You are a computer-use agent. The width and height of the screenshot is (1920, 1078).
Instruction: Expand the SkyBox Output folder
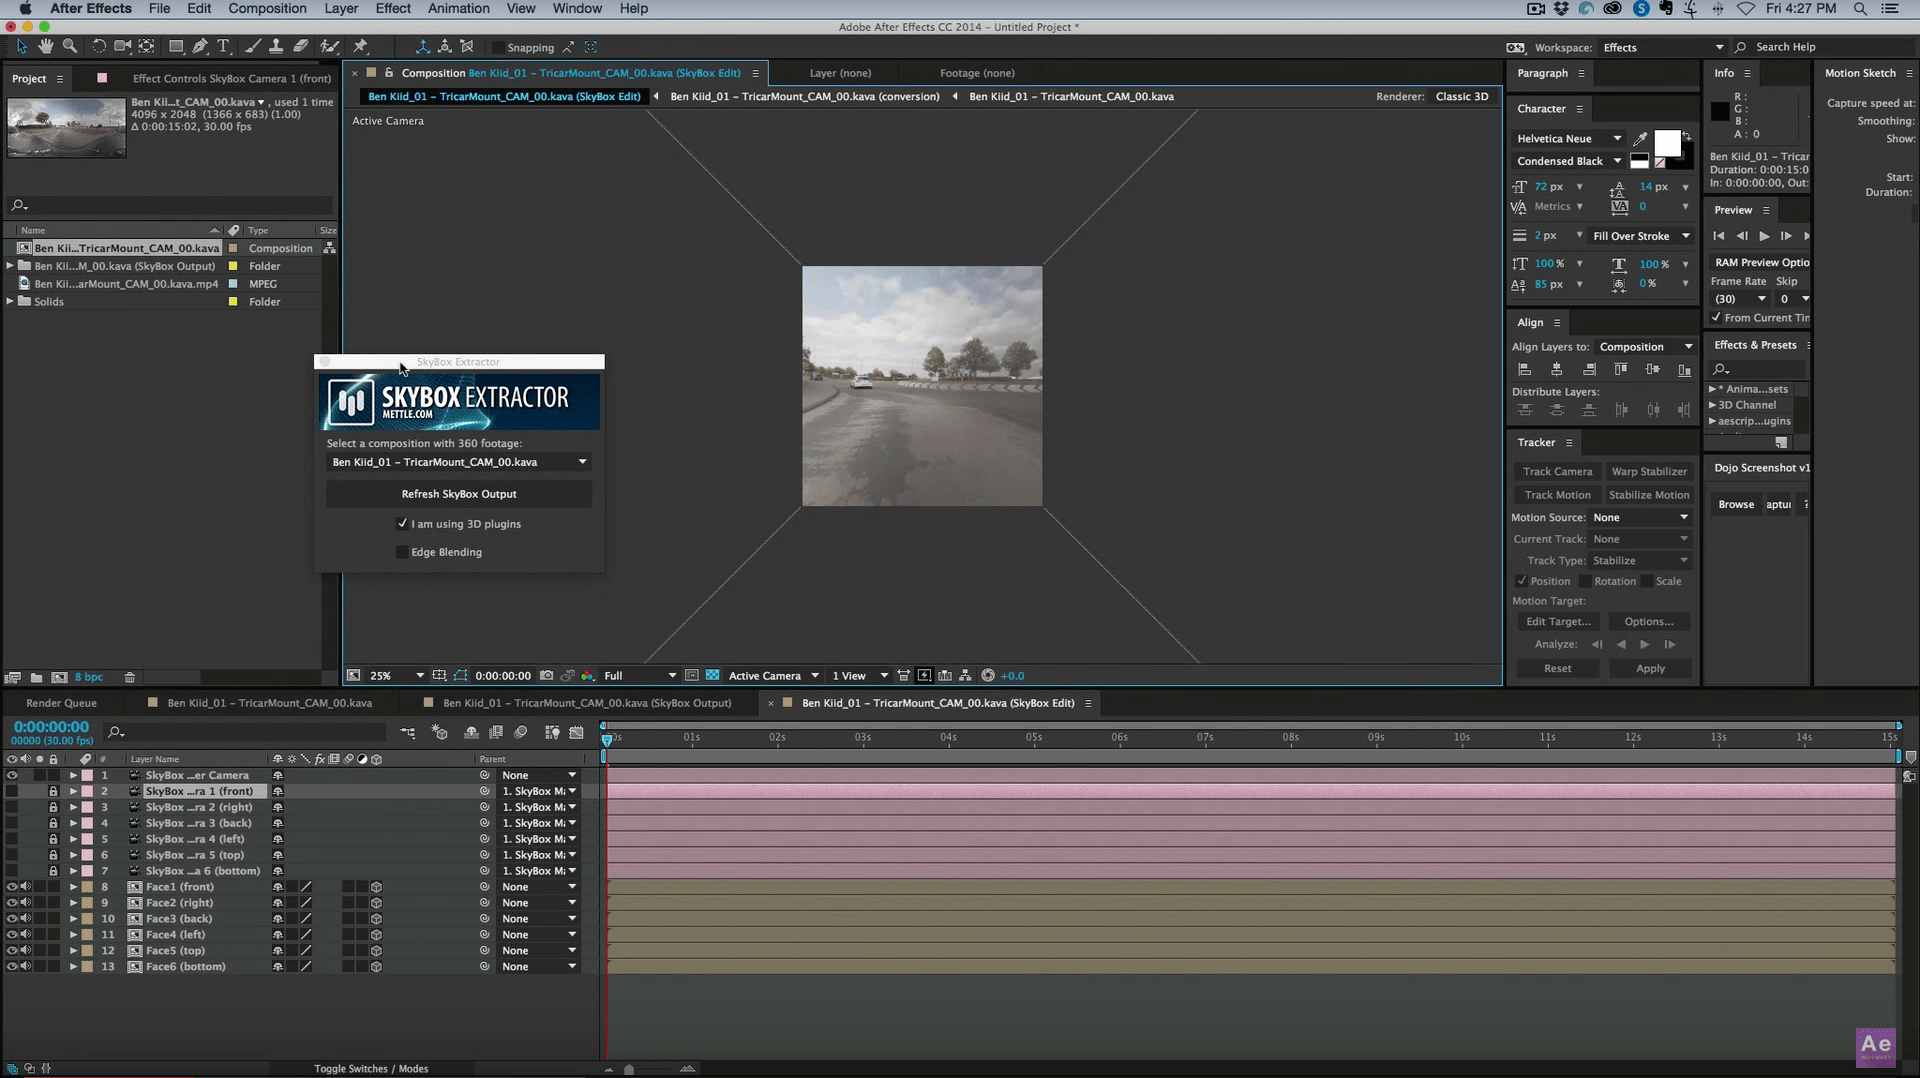pyautogui.click(x=10, y=266)
